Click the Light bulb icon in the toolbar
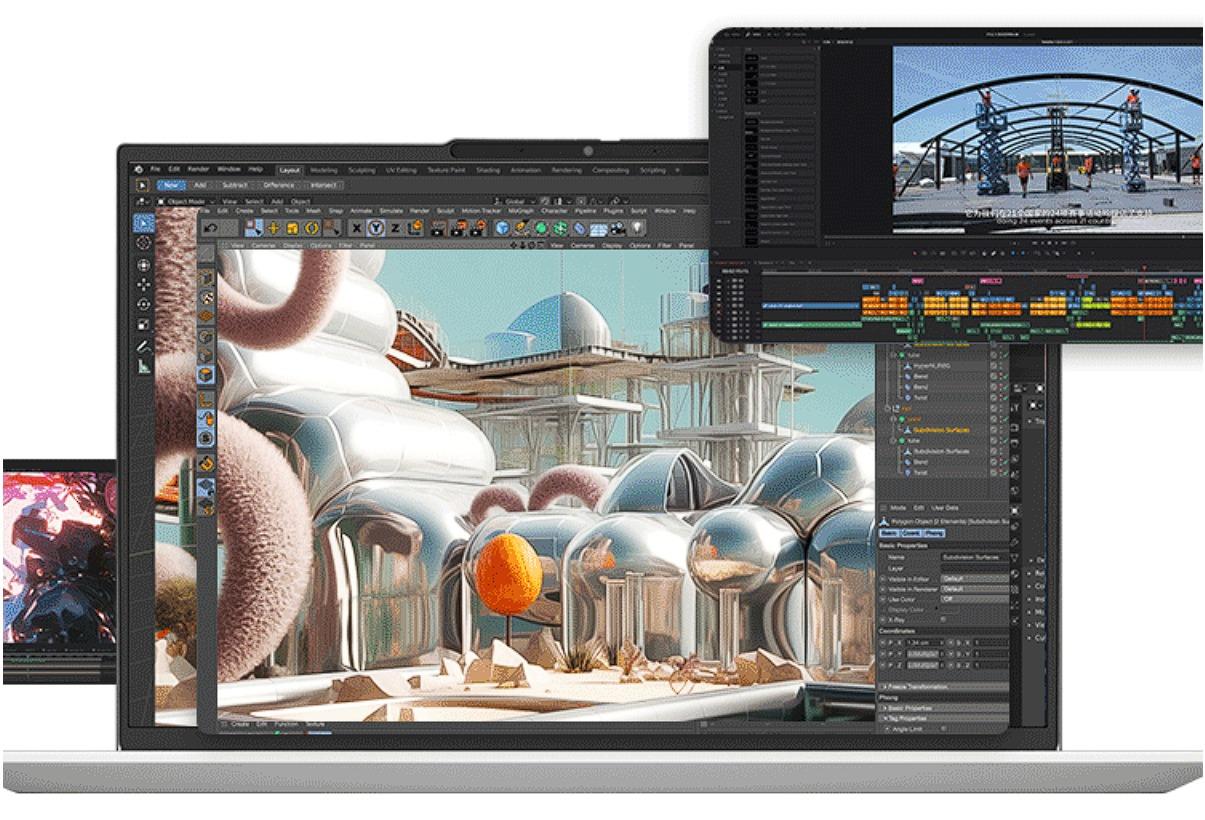 tap(636, 228)
